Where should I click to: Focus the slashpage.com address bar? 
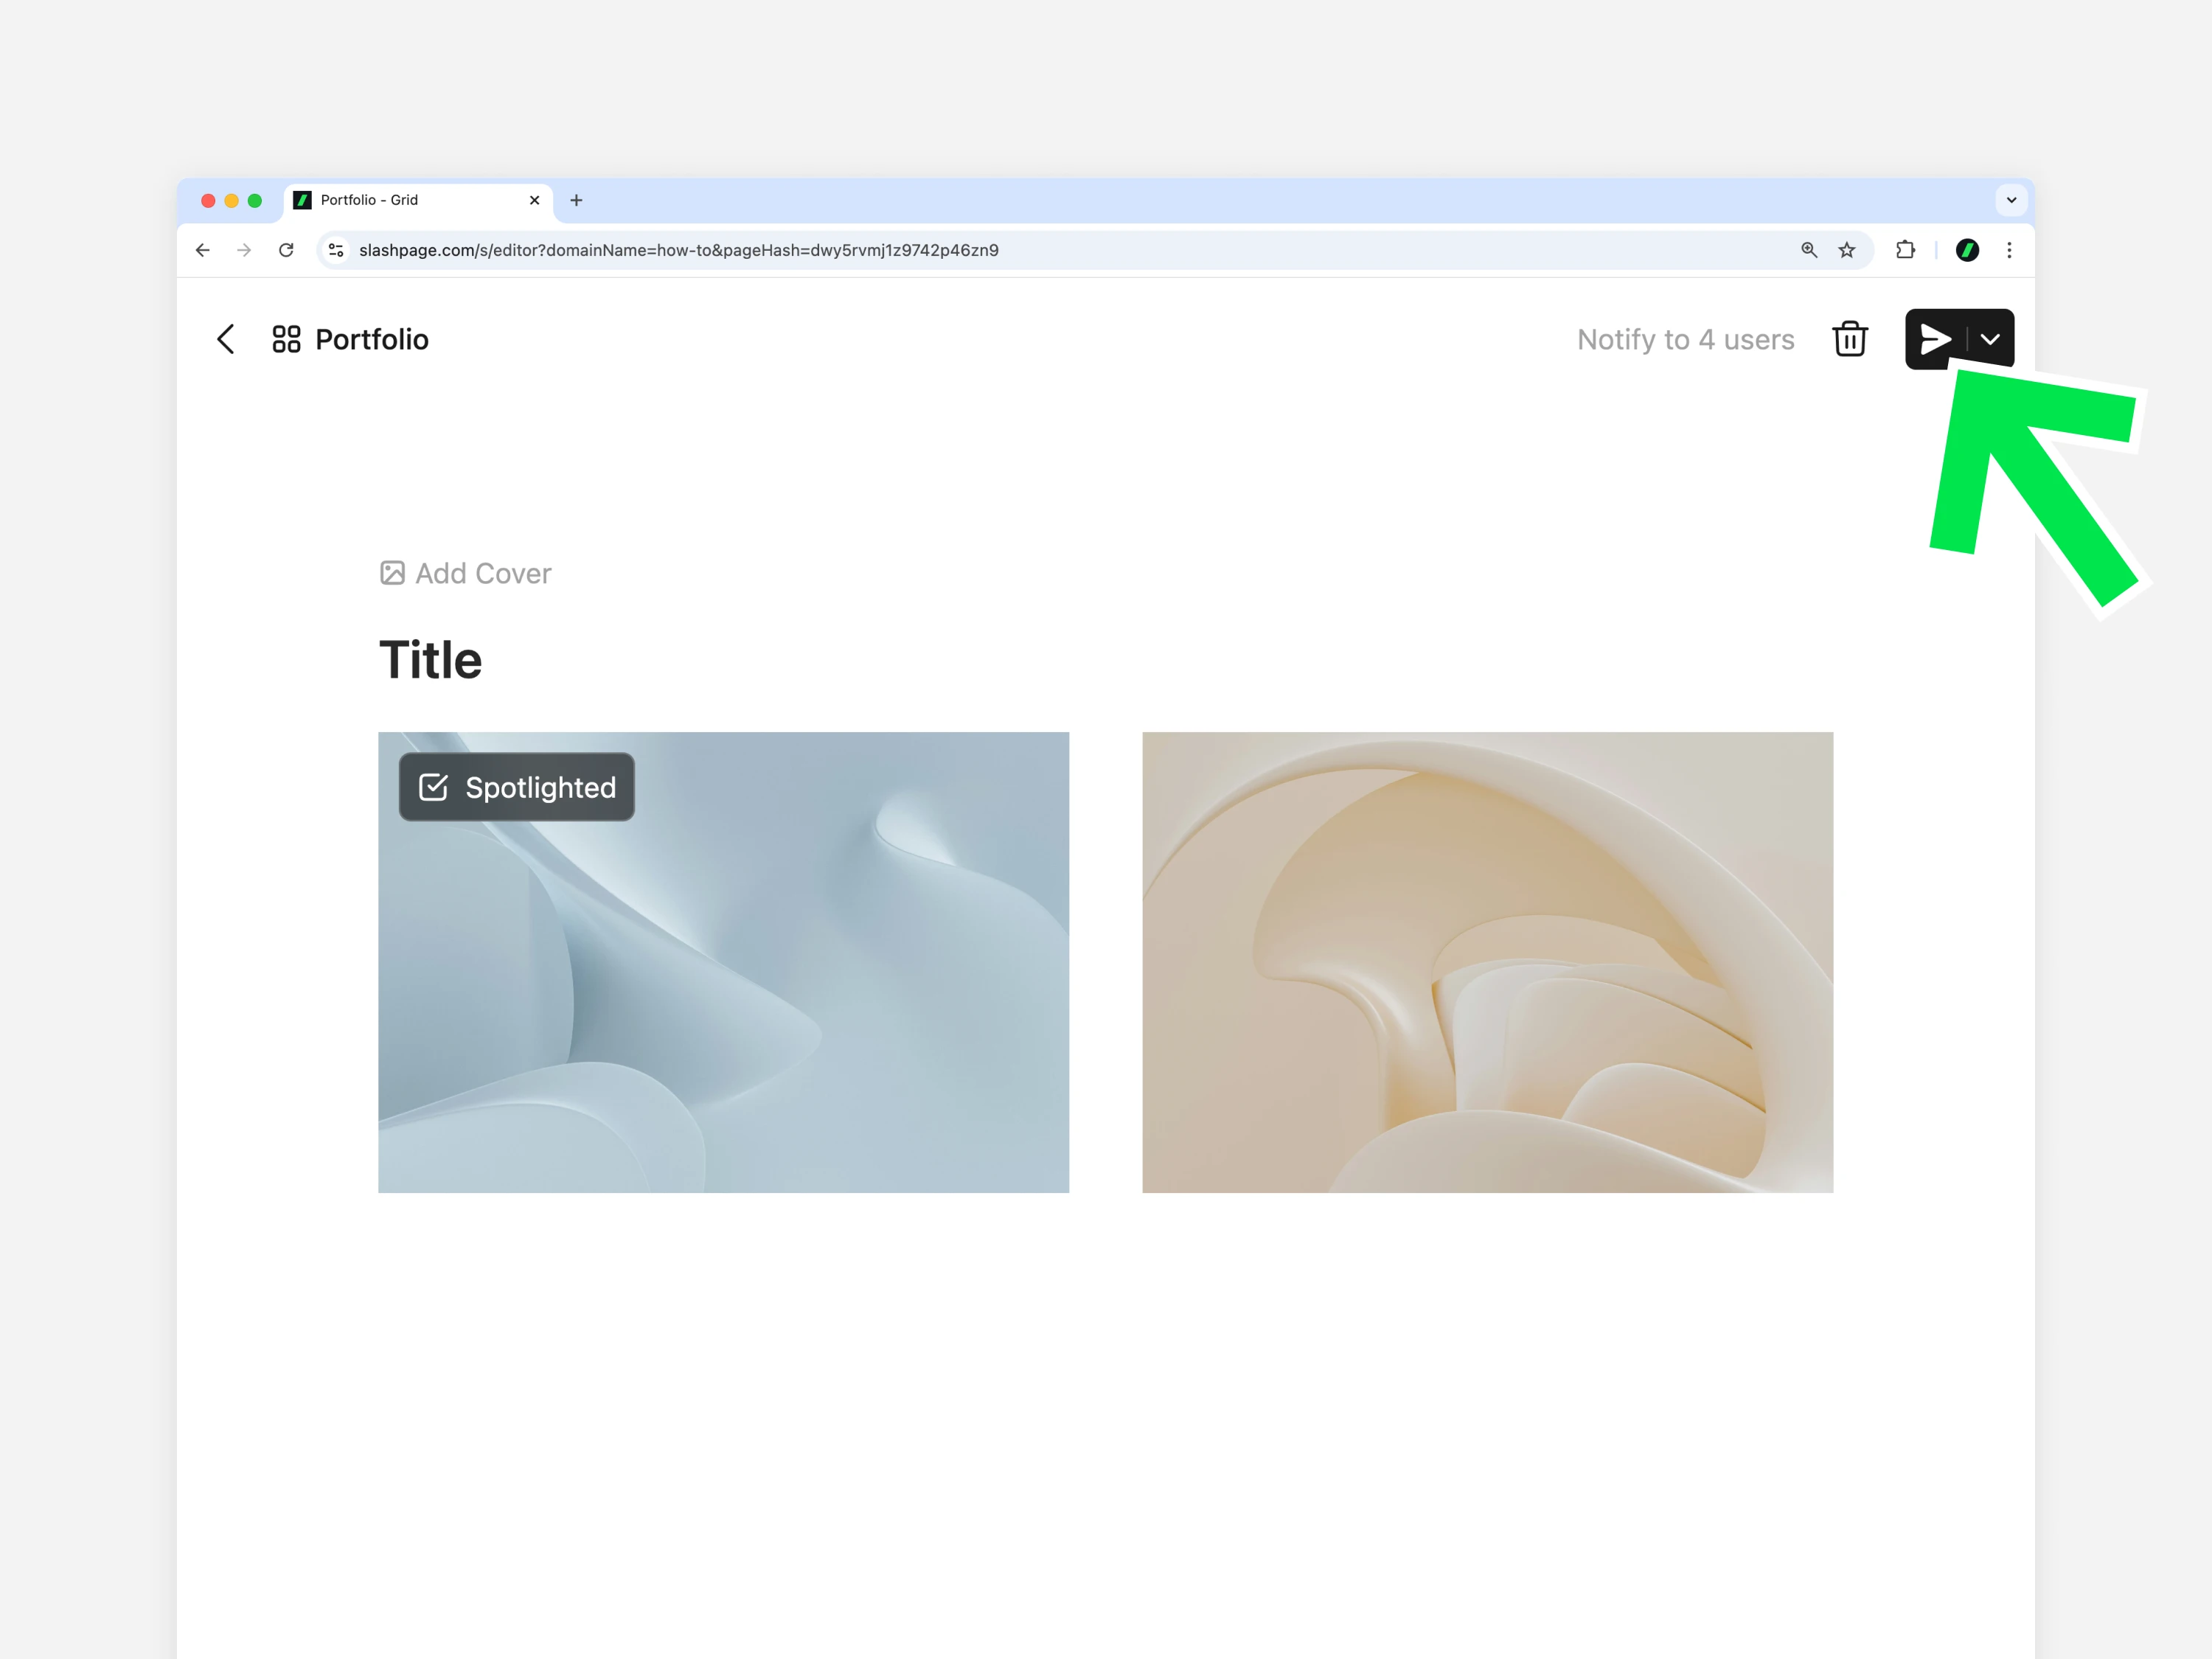click(1094, 250)
